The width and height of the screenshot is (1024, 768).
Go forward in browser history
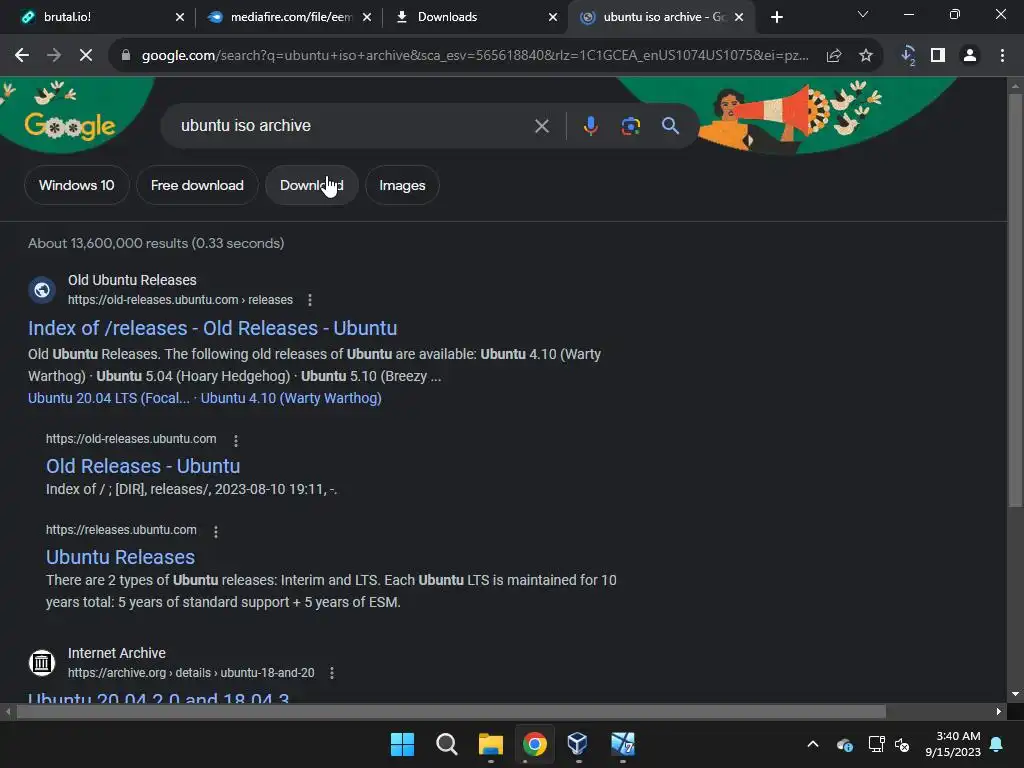tap(54, 56)
